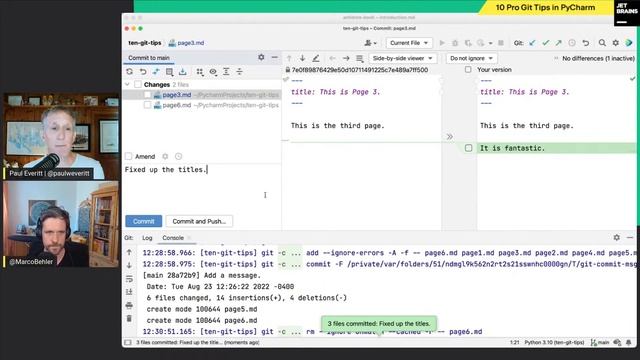Image resolution: width=640 pixels, height=360 pixels.
Task: Open Git tool window settings gear
Action: [x=616, y=238]
